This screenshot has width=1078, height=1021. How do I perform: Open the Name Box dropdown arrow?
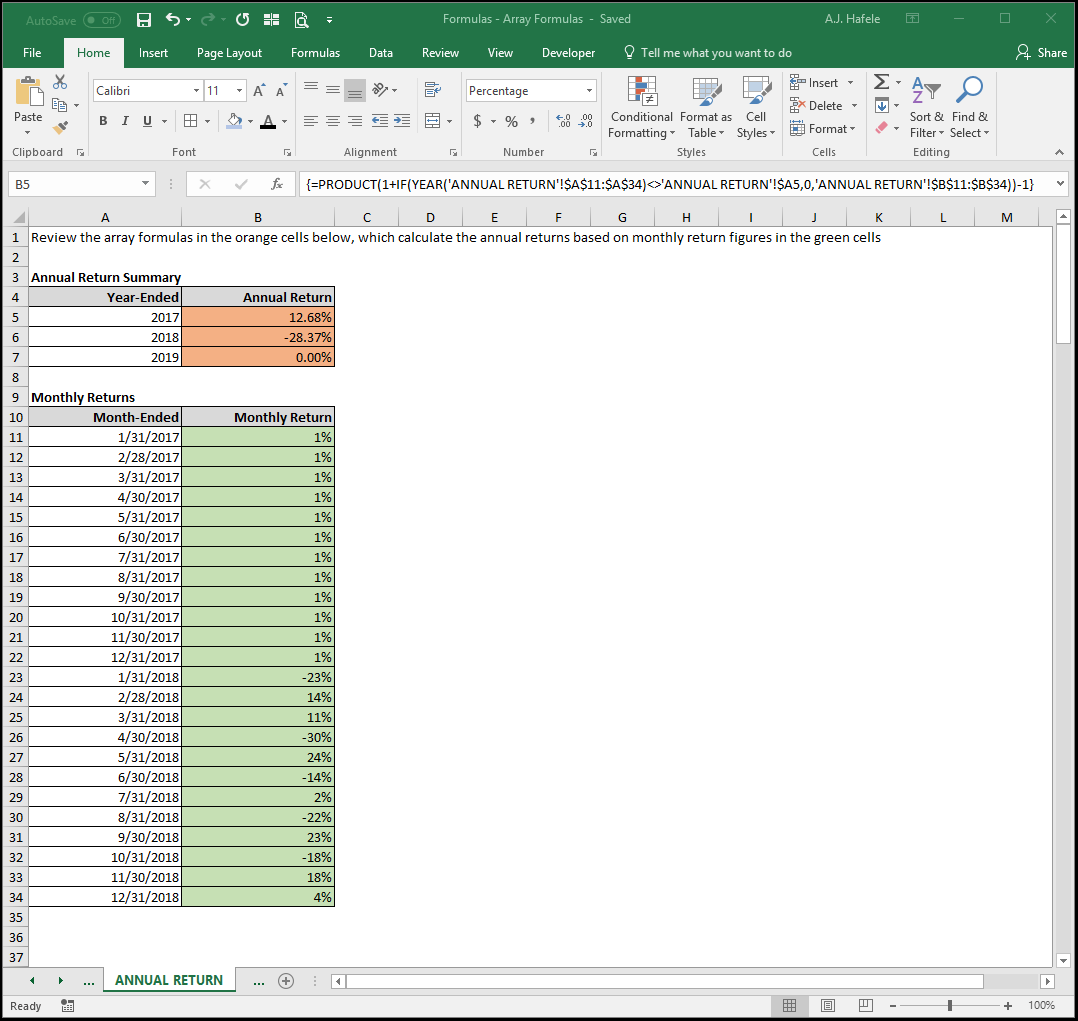145,184
